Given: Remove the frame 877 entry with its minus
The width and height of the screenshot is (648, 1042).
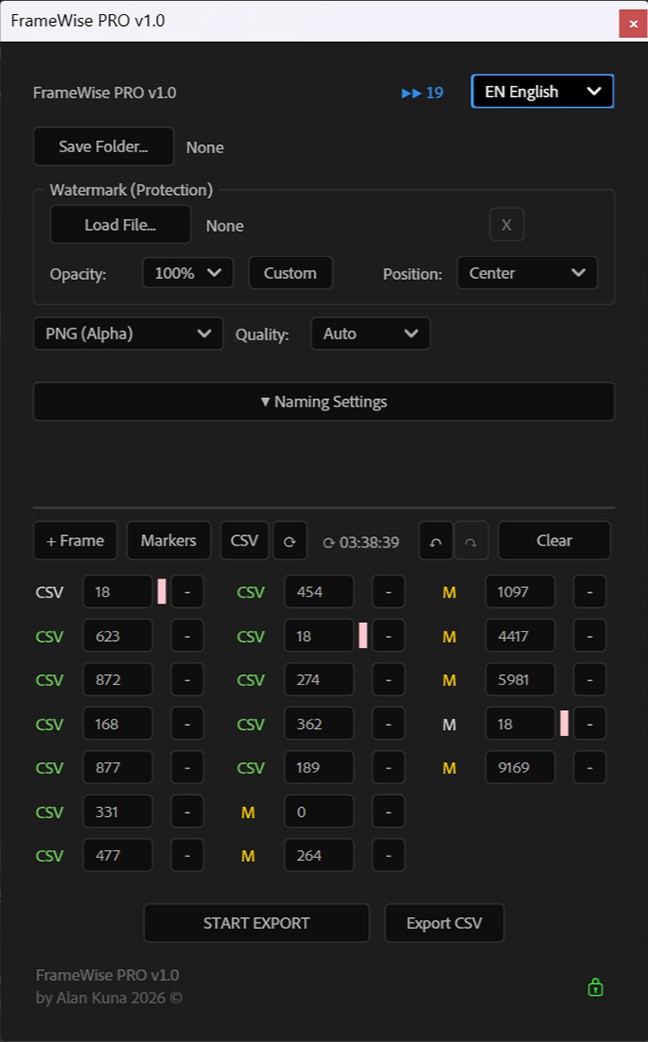Looking at the screenshot, I should 187,768.
